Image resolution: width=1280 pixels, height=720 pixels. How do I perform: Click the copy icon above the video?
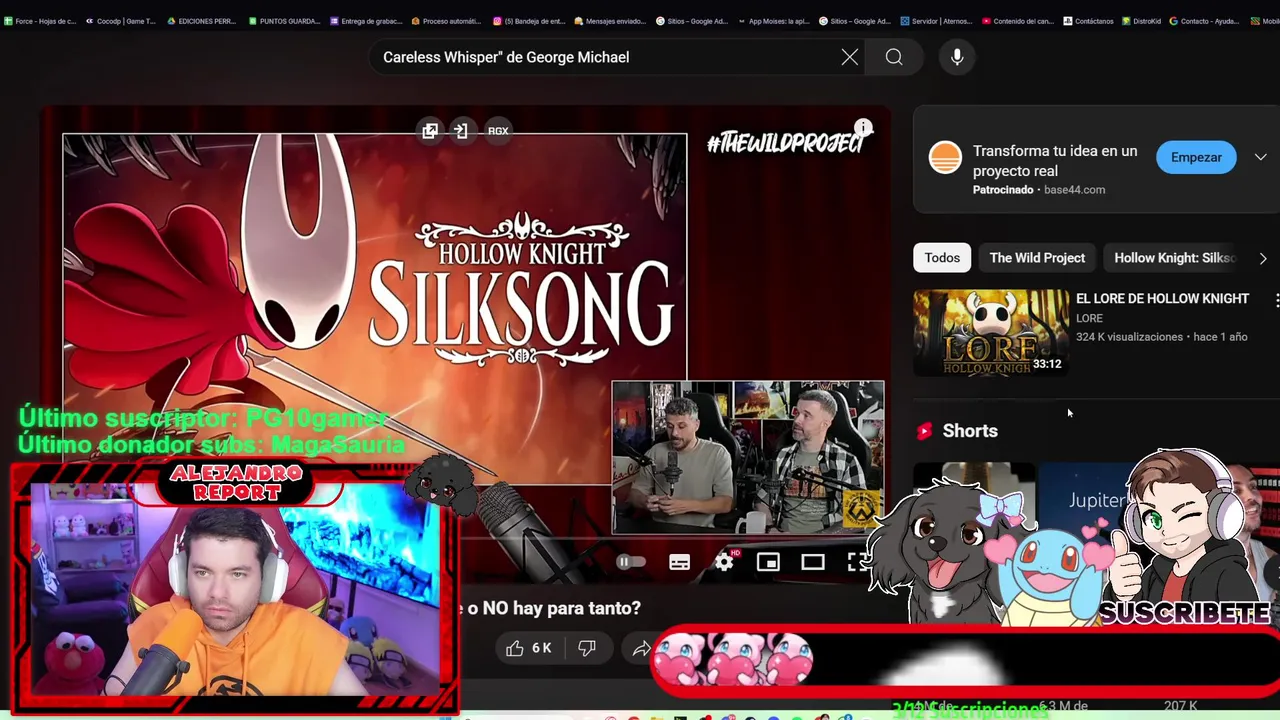[x=430, y=131]
